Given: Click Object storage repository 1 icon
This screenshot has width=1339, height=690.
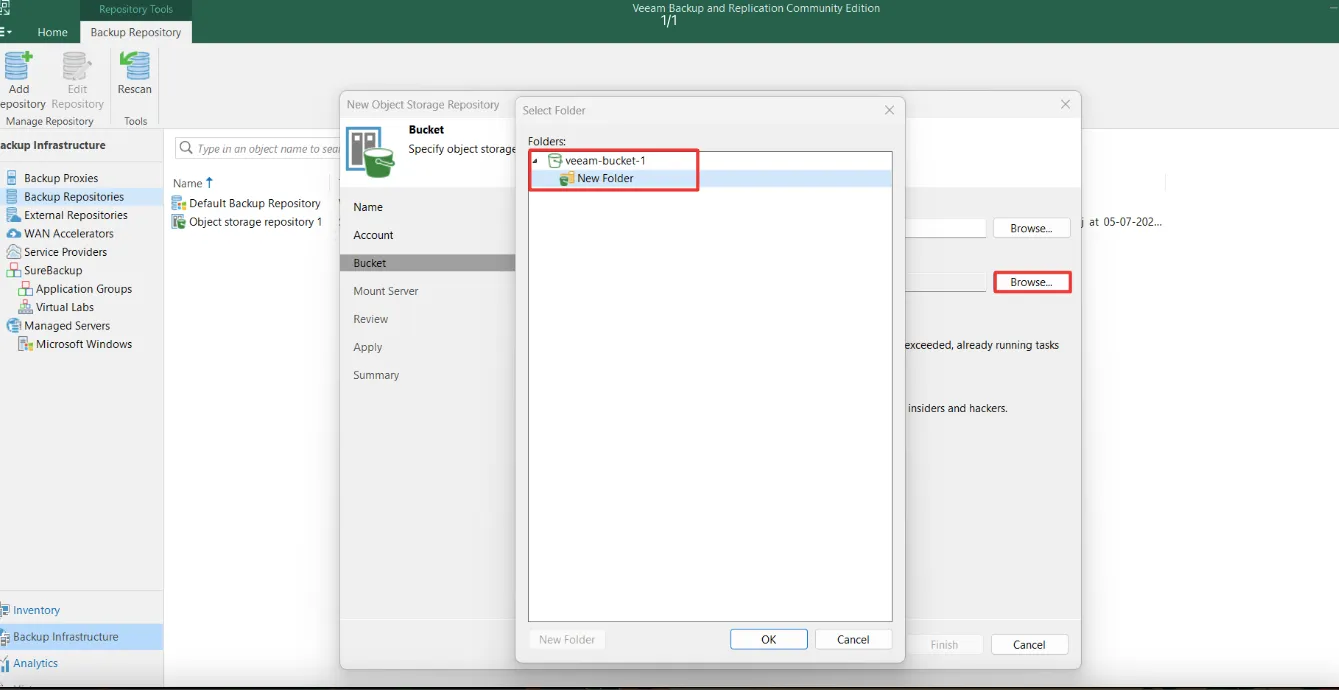Looking at the screenshot, I should [x=179, y=222].
